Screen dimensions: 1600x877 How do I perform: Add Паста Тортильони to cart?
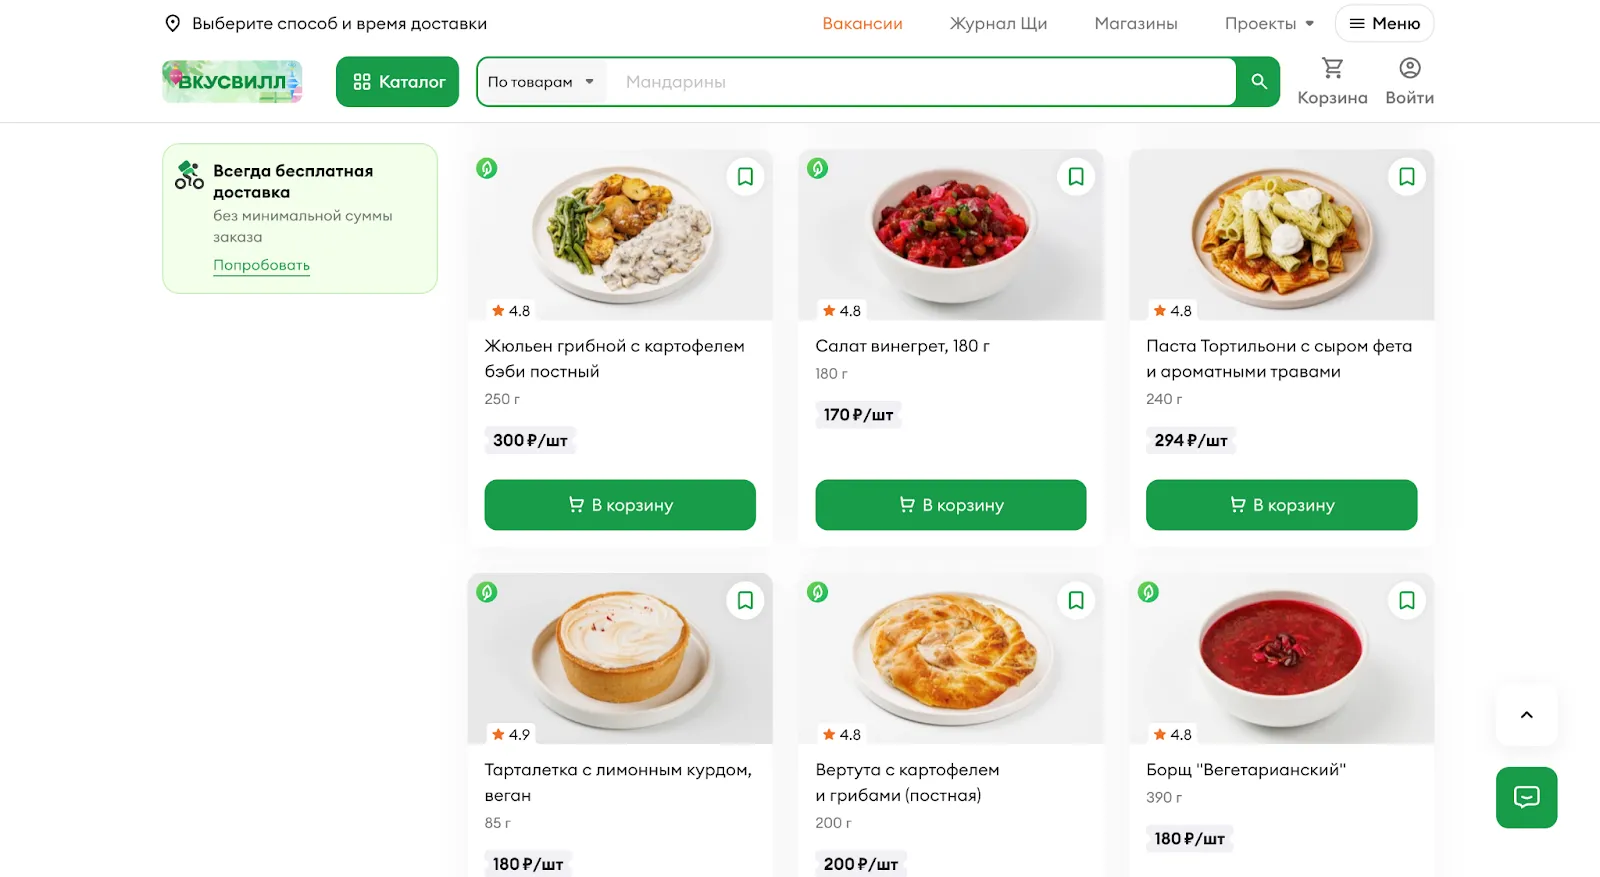point(1281,505)
